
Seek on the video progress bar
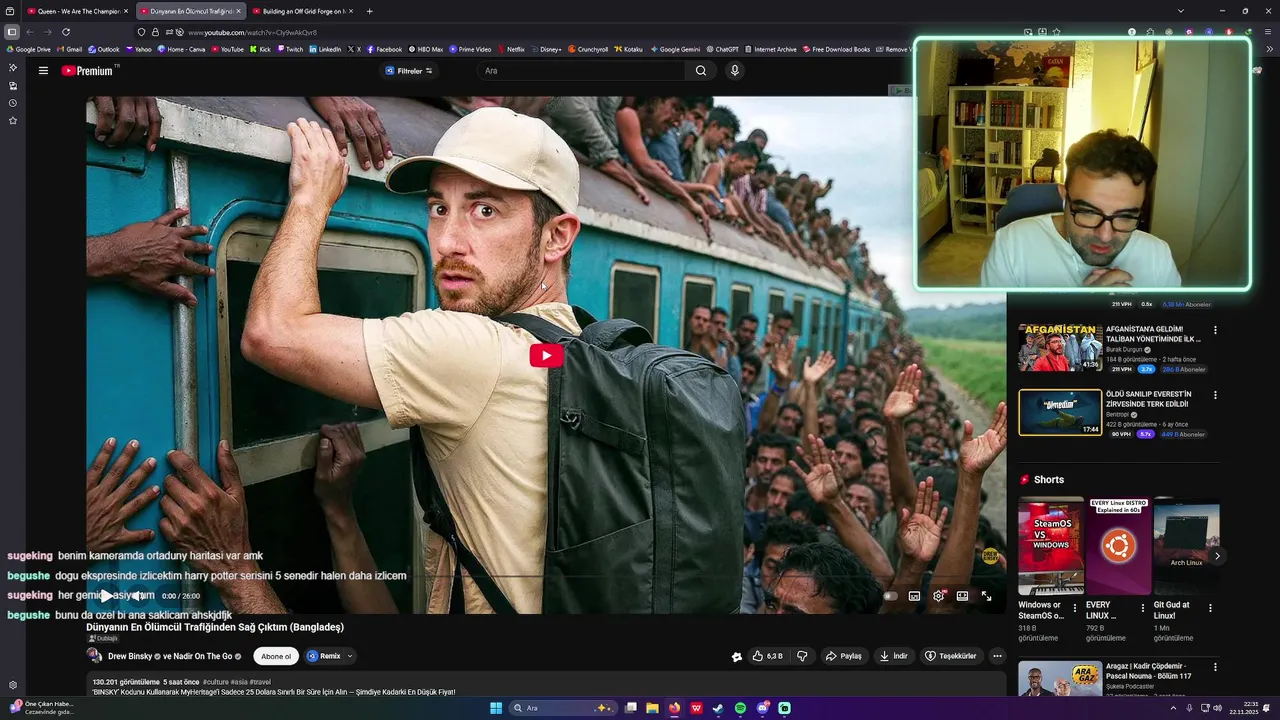coord(546,578)
